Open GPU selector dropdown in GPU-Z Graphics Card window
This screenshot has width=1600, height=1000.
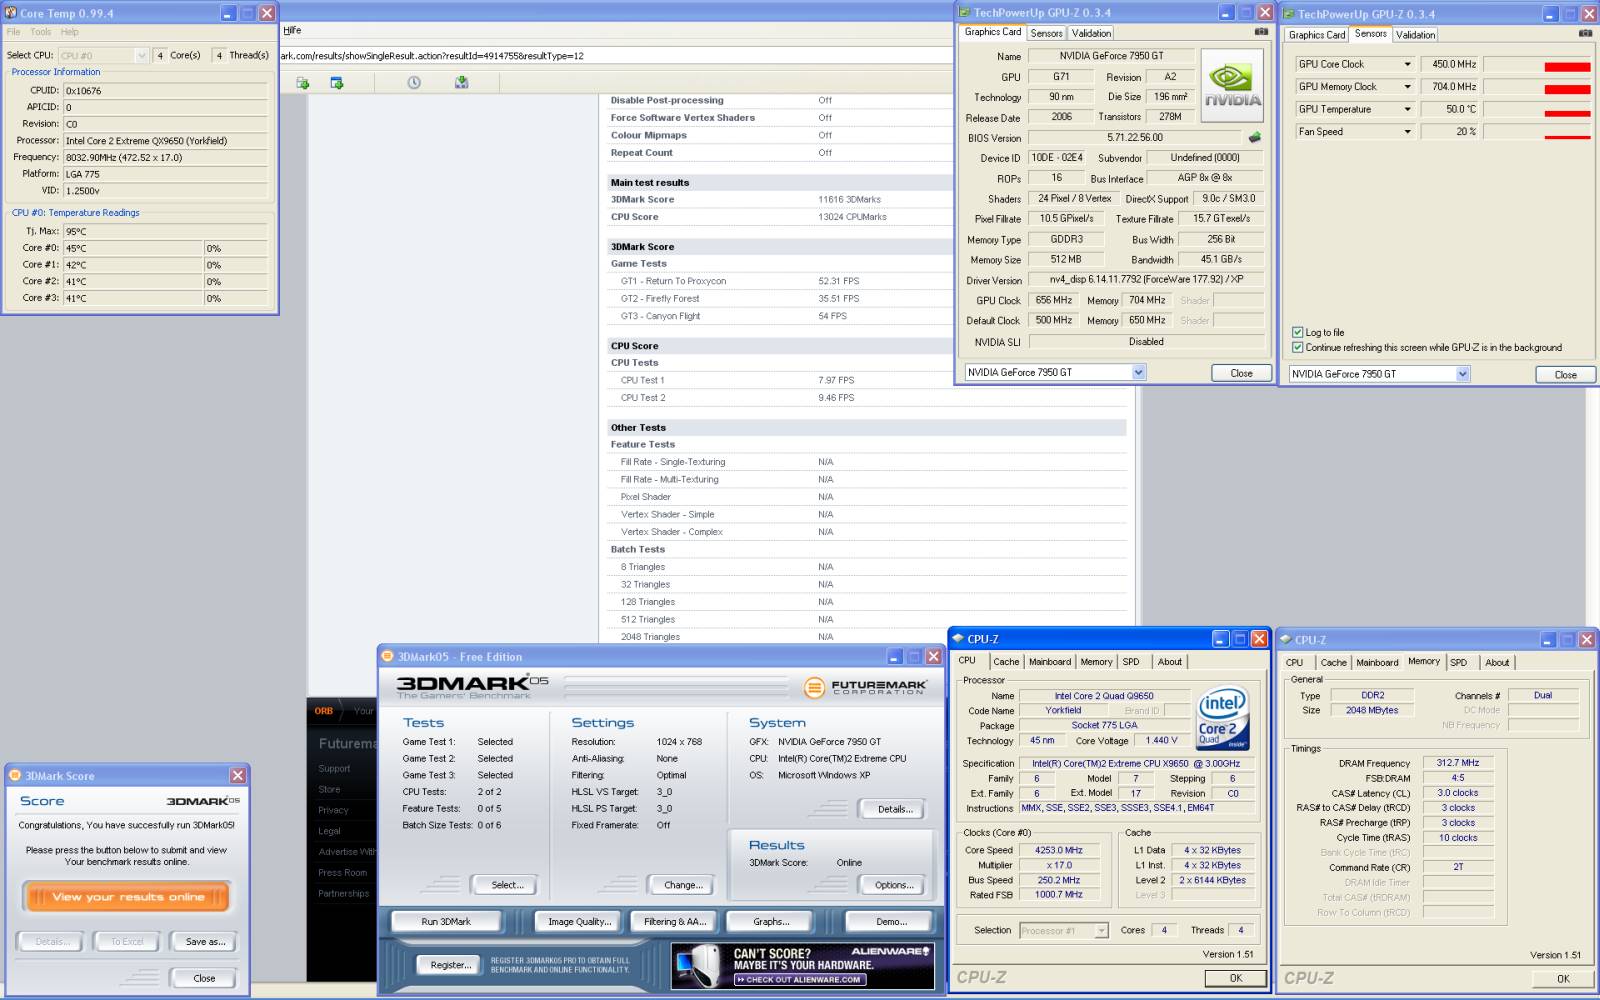click(1138, 372)
